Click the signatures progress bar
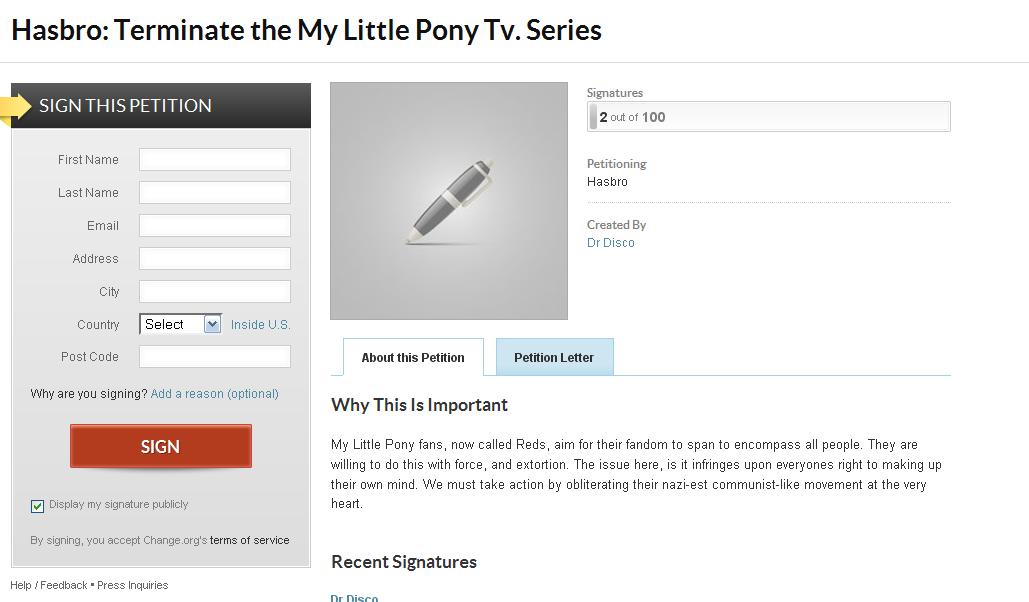 (768, 117)
